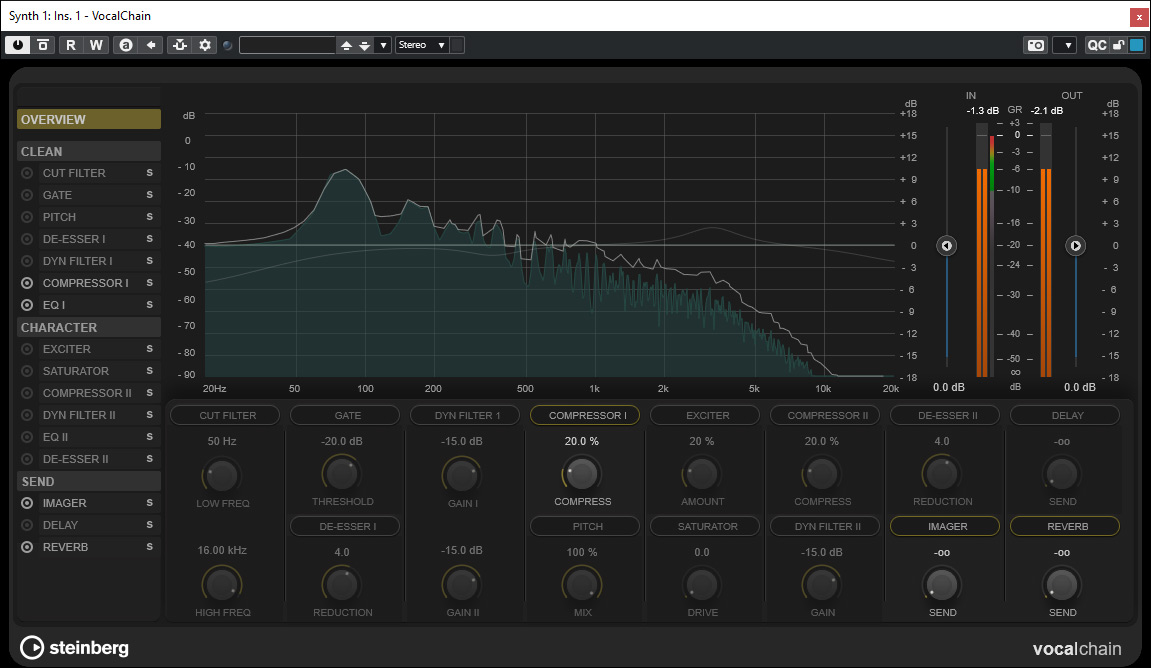The height and width of the screenshot is (668, 1151).
Task: Turn off the Reverb module toggle
Action: (x=27, y=547)
